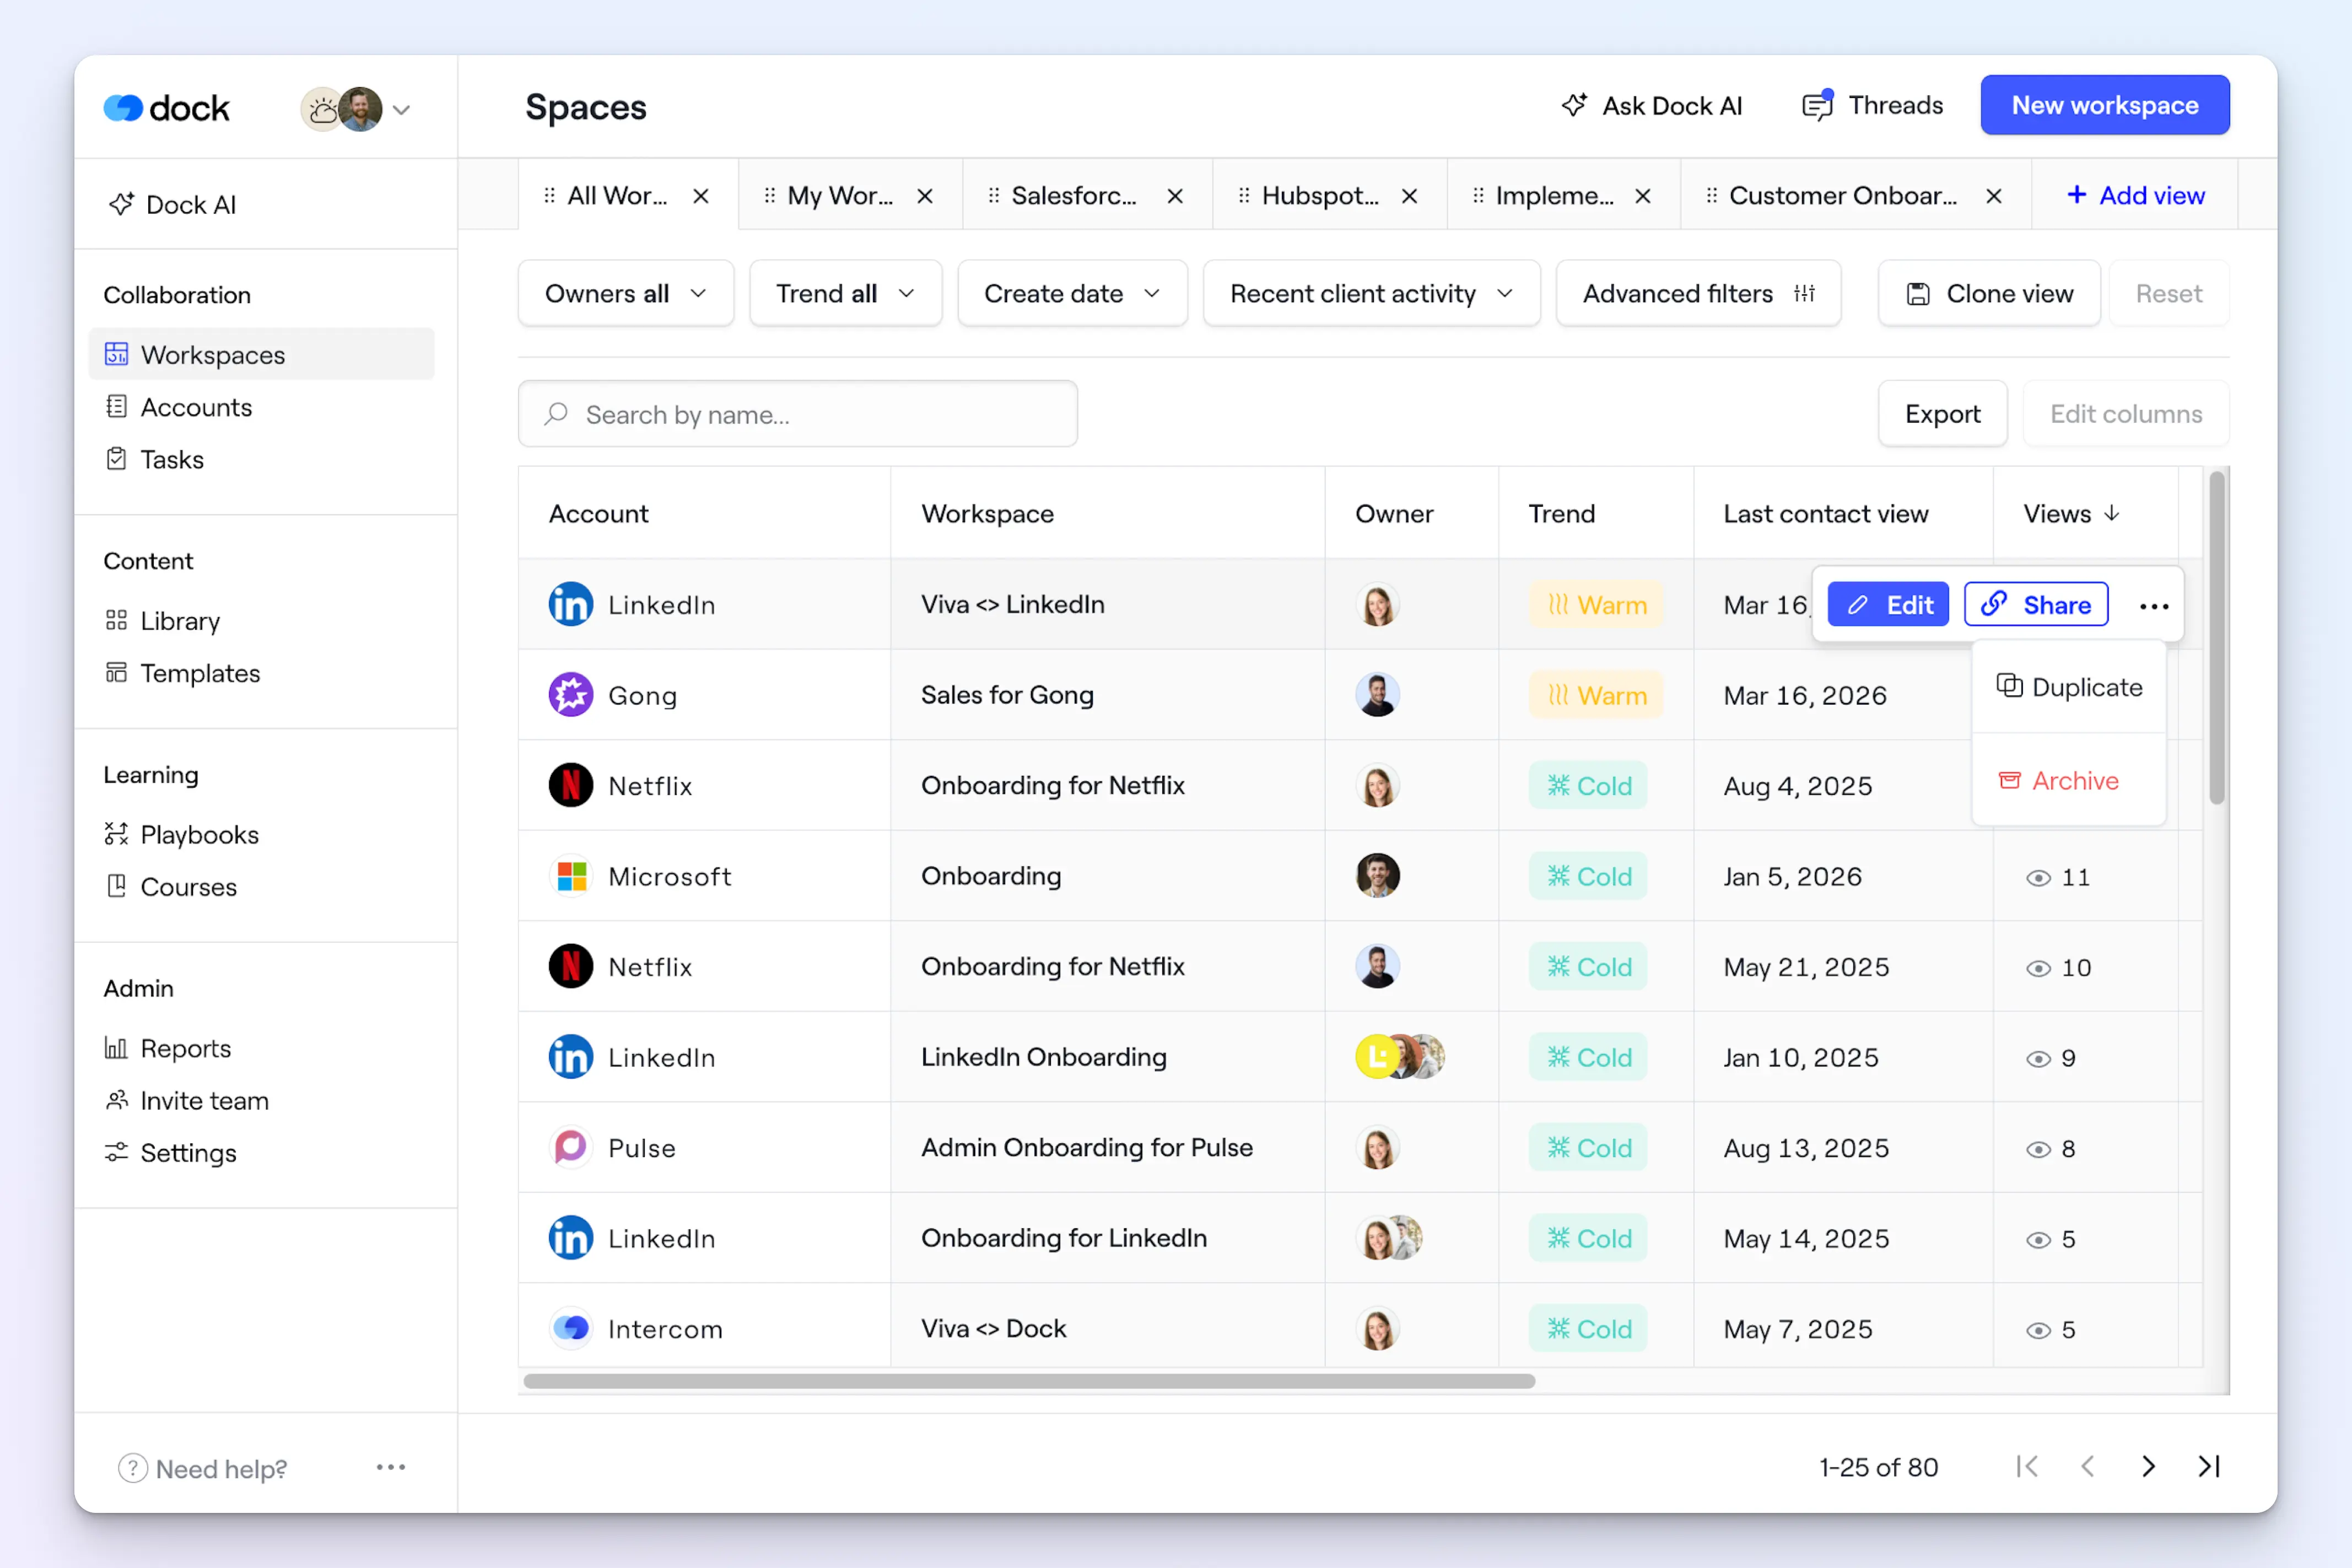
Task: Click the New workspace button
Action: [x=2104, y=105]
